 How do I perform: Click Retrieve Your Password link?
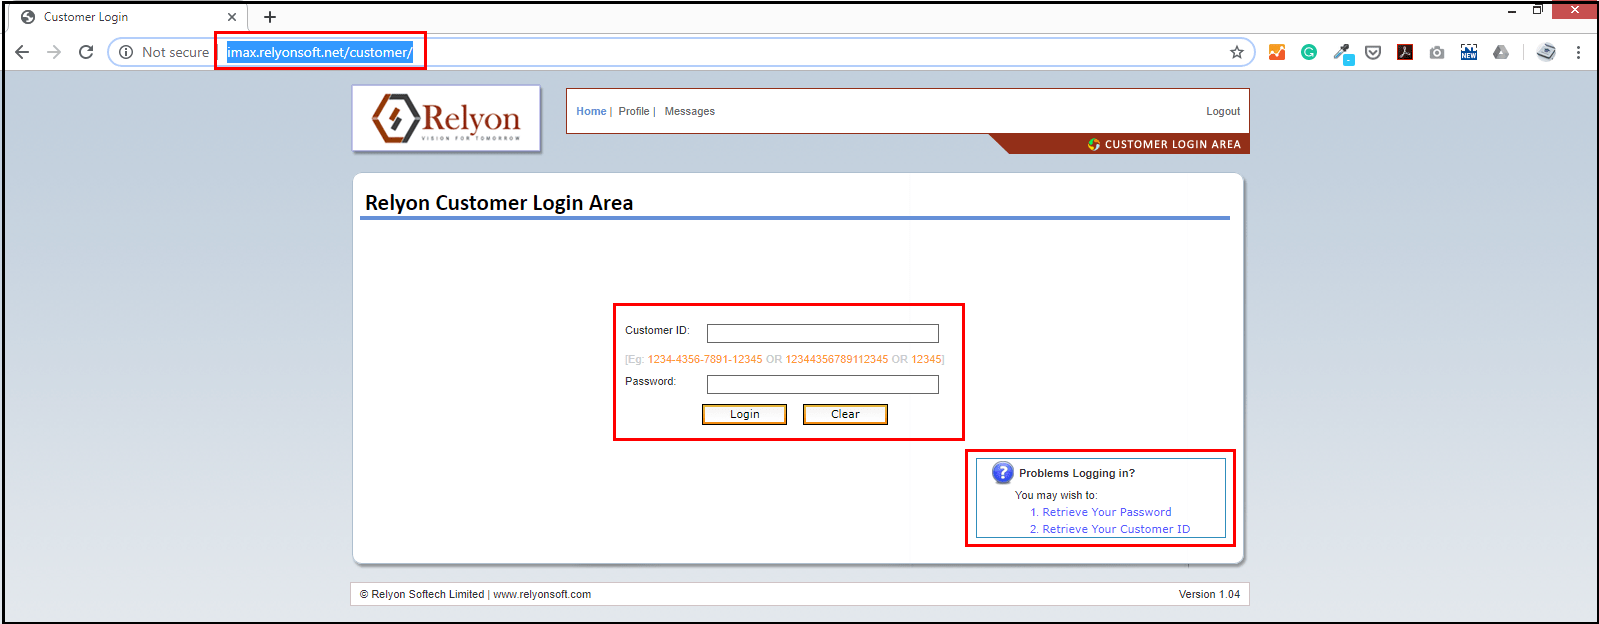coord(1107,512)
